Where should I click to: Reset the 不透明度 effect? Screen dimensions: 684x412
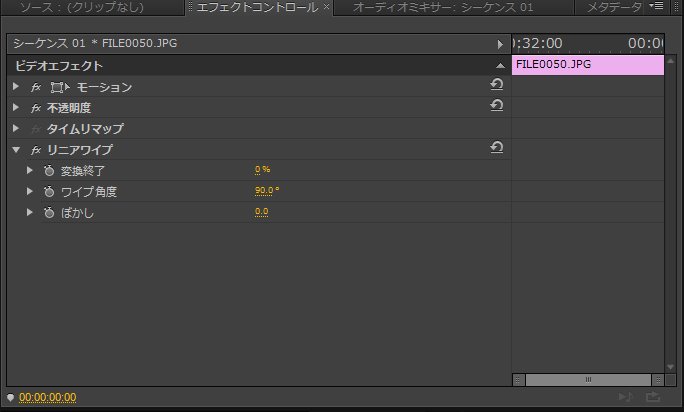[x=496, y=105]
